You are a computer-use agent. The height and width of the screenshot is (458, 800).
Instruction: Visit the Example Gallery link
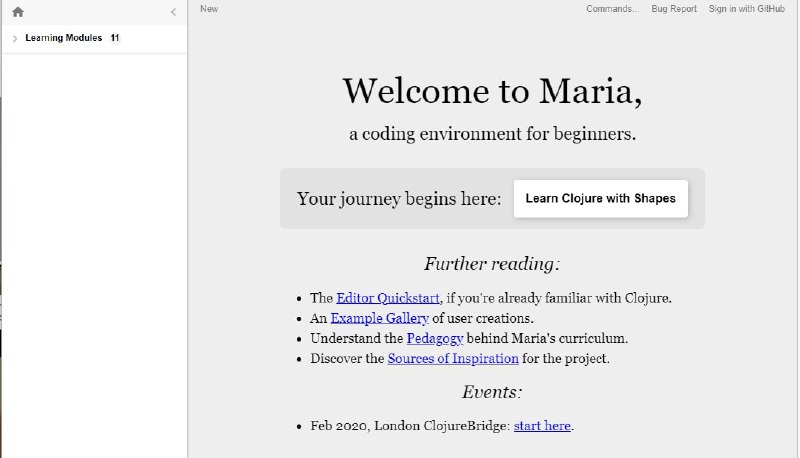(380, 318)
